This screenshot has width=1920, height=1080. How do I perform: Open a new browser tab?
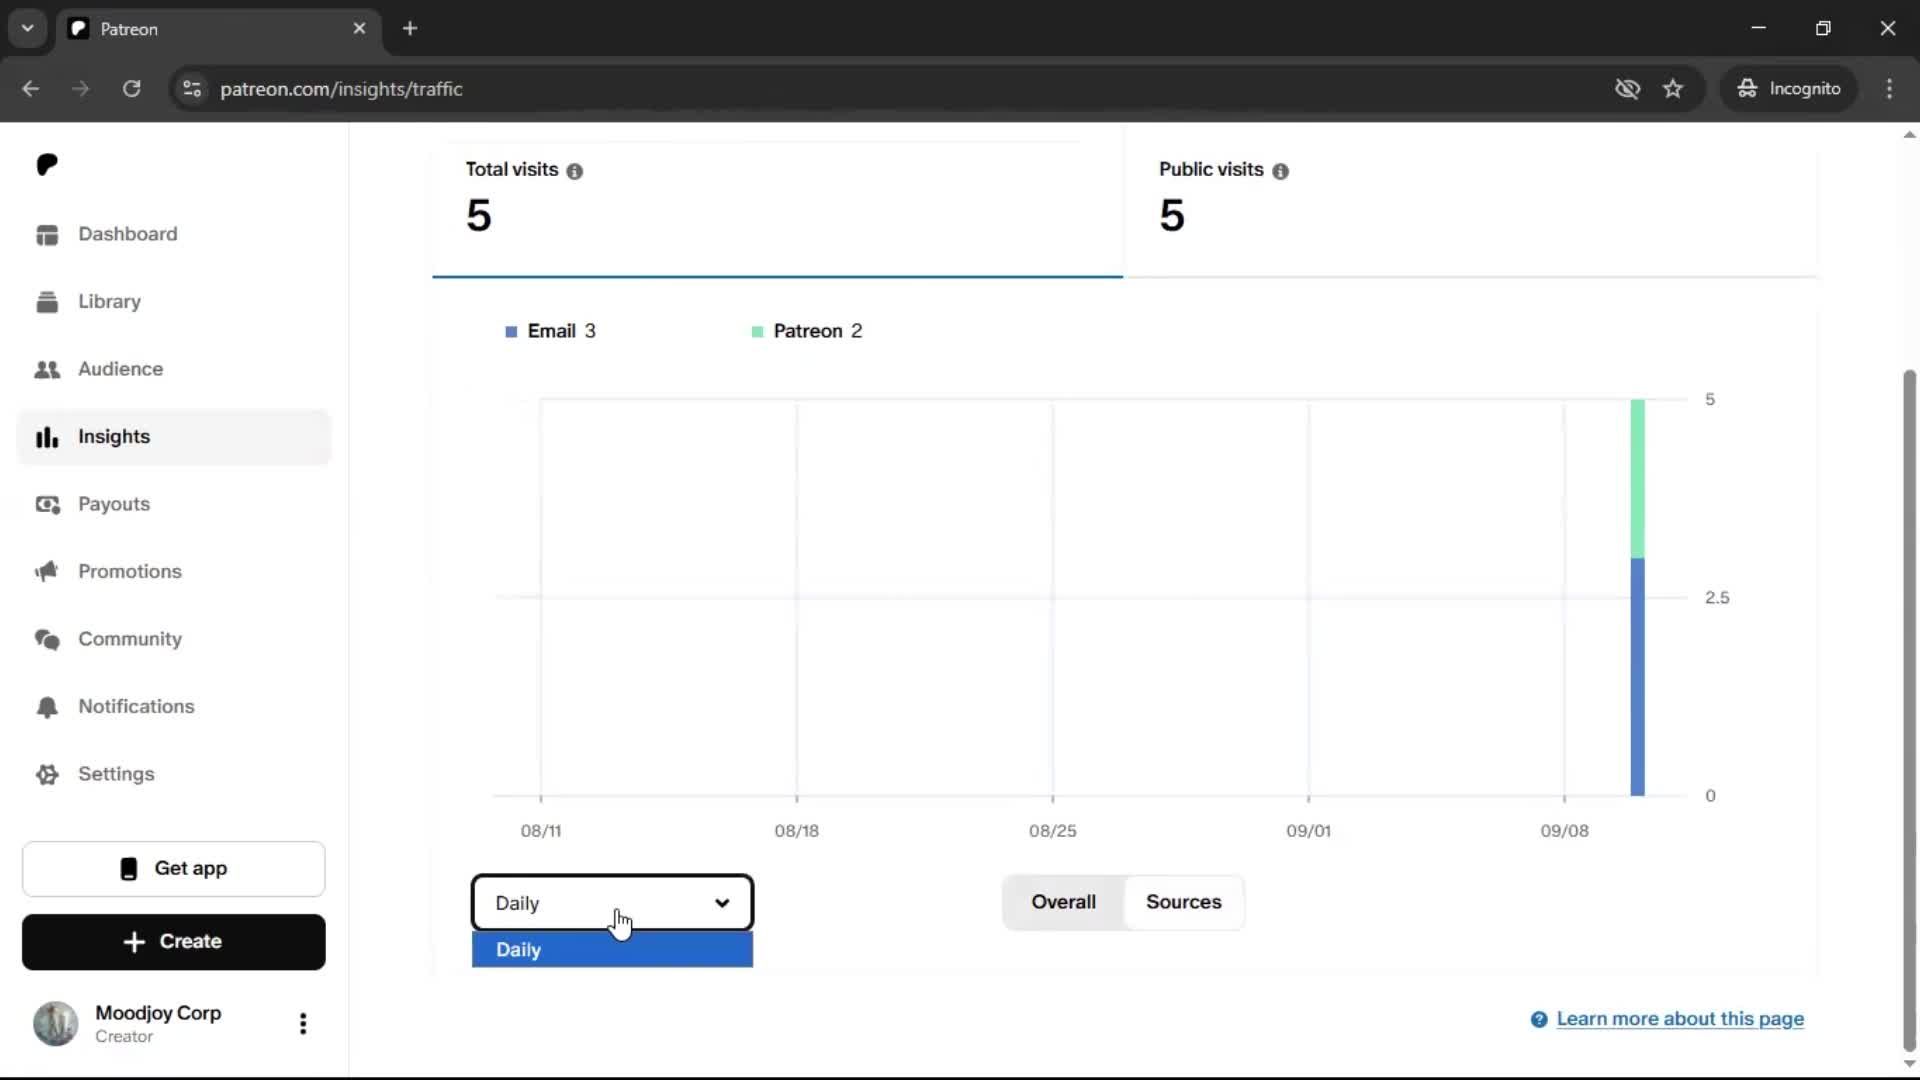pos(410,29)
